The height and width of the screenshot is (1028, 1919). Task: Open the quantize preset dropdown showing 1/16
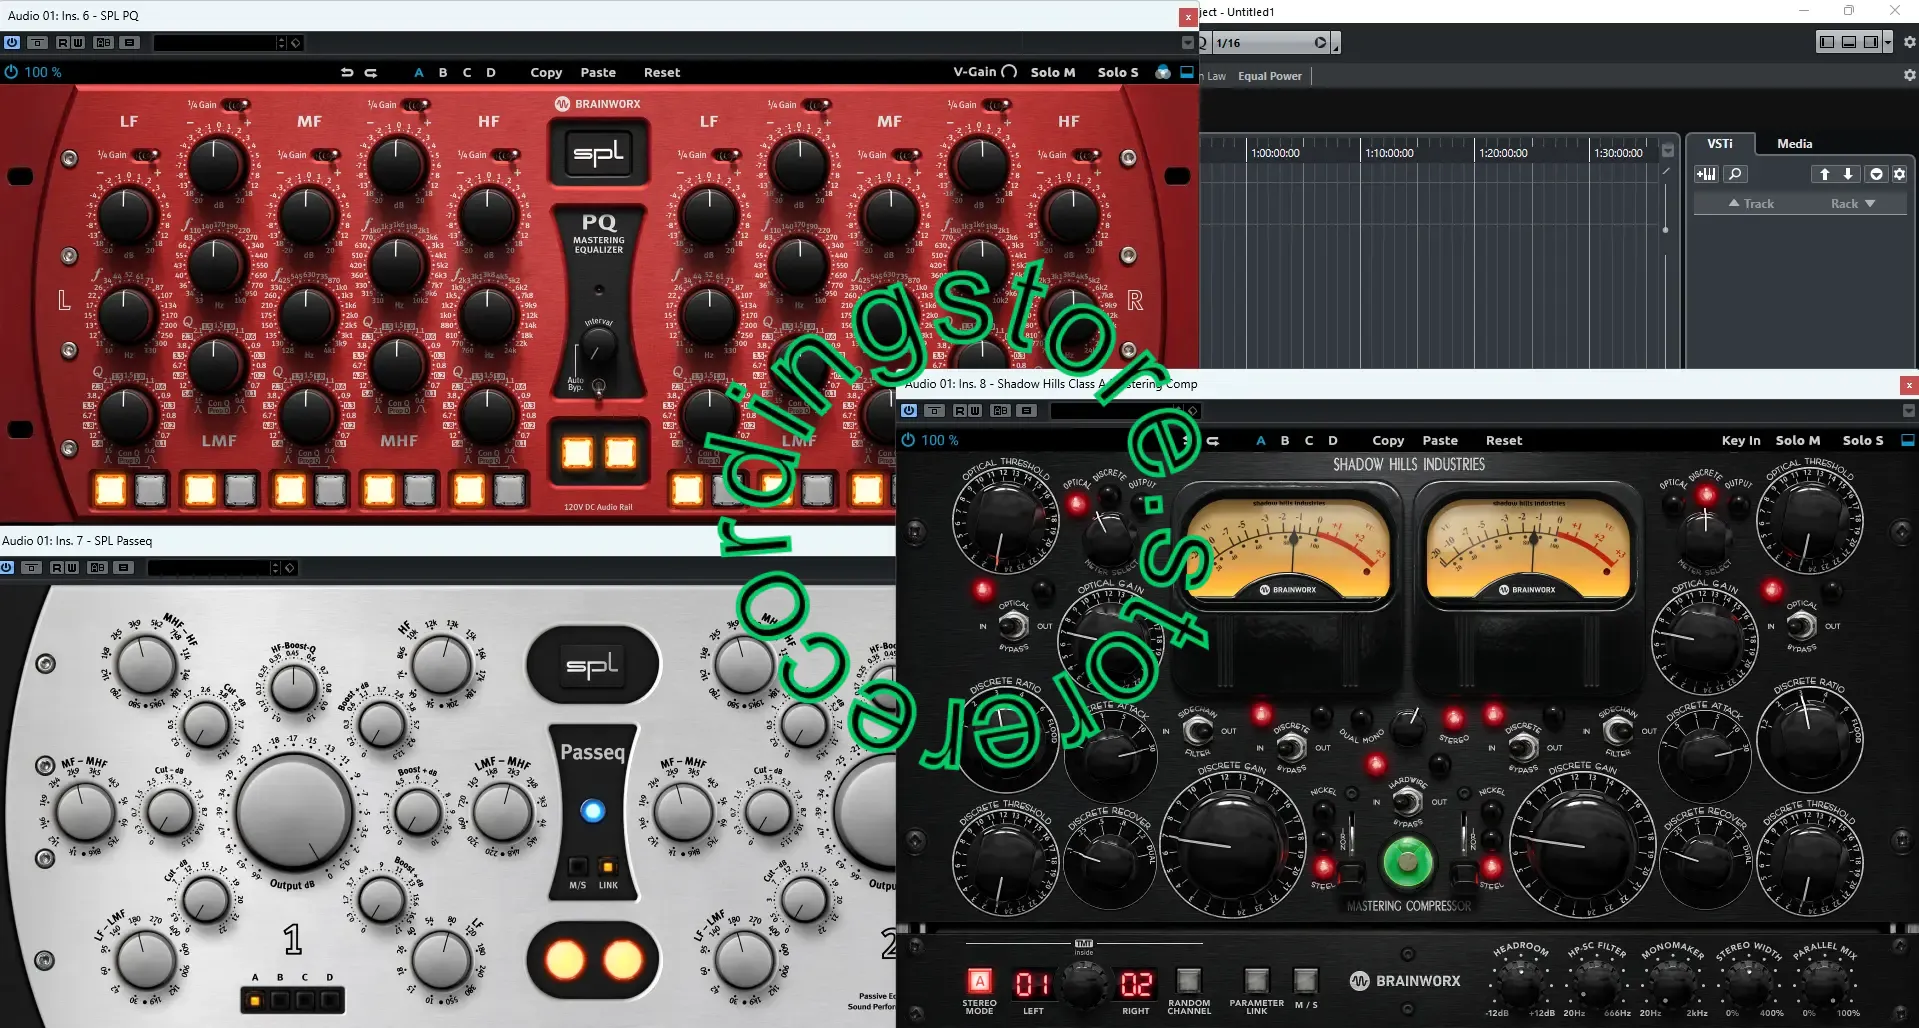[1271, 43]
